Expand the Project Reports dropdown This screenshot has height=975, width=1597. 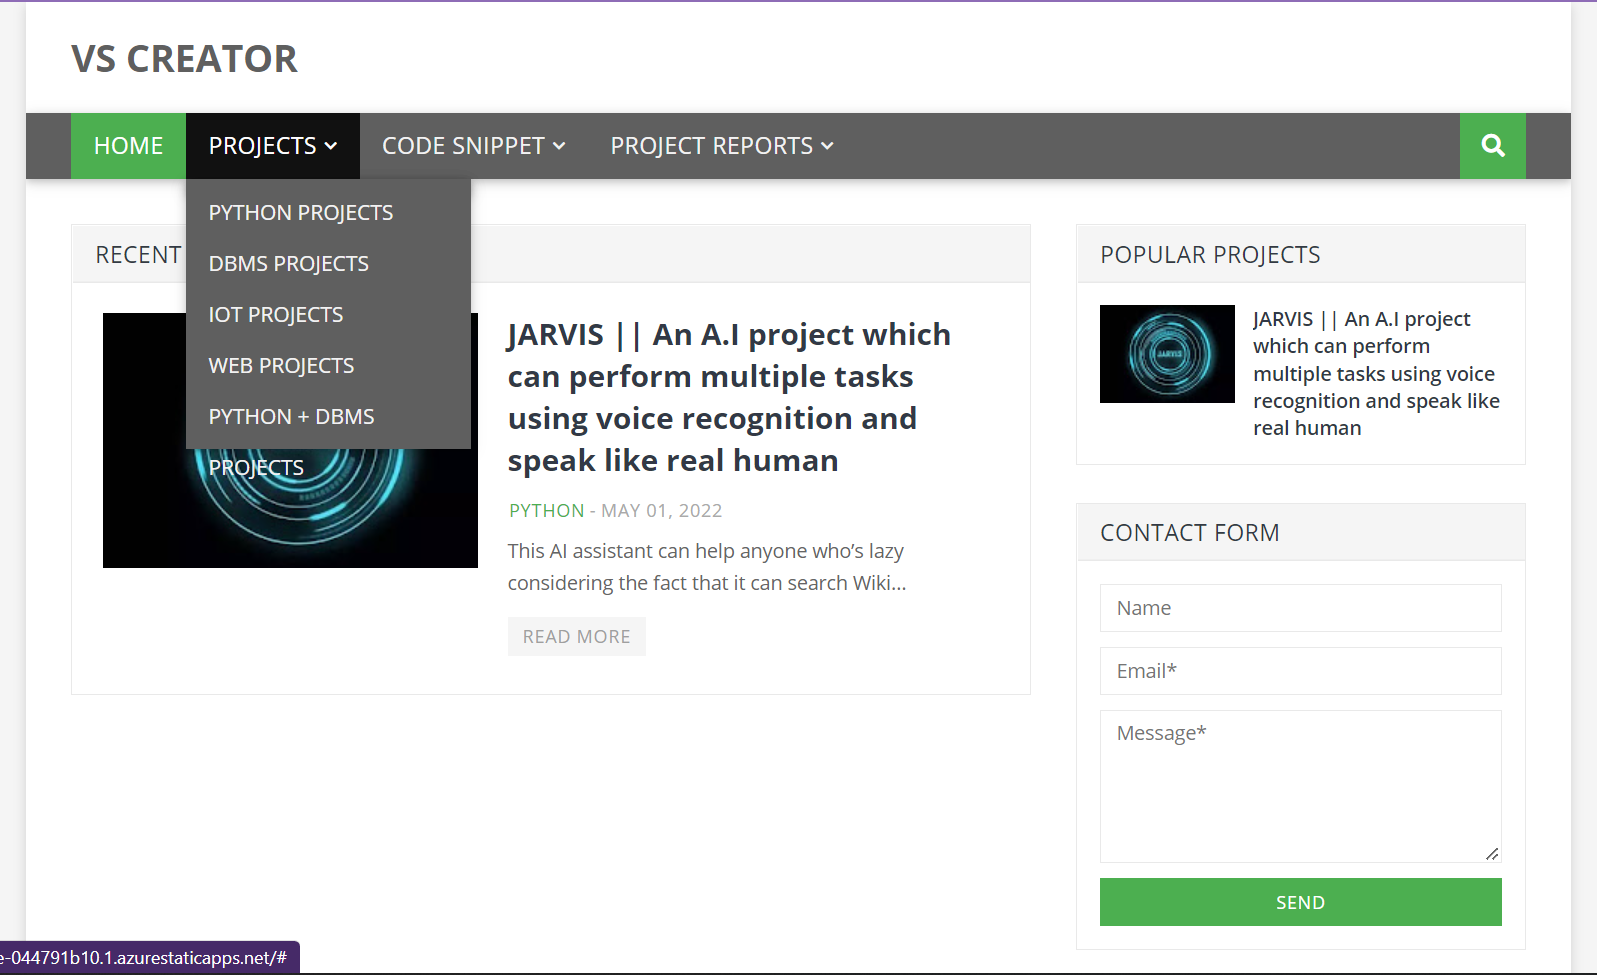tap(722, 146)
